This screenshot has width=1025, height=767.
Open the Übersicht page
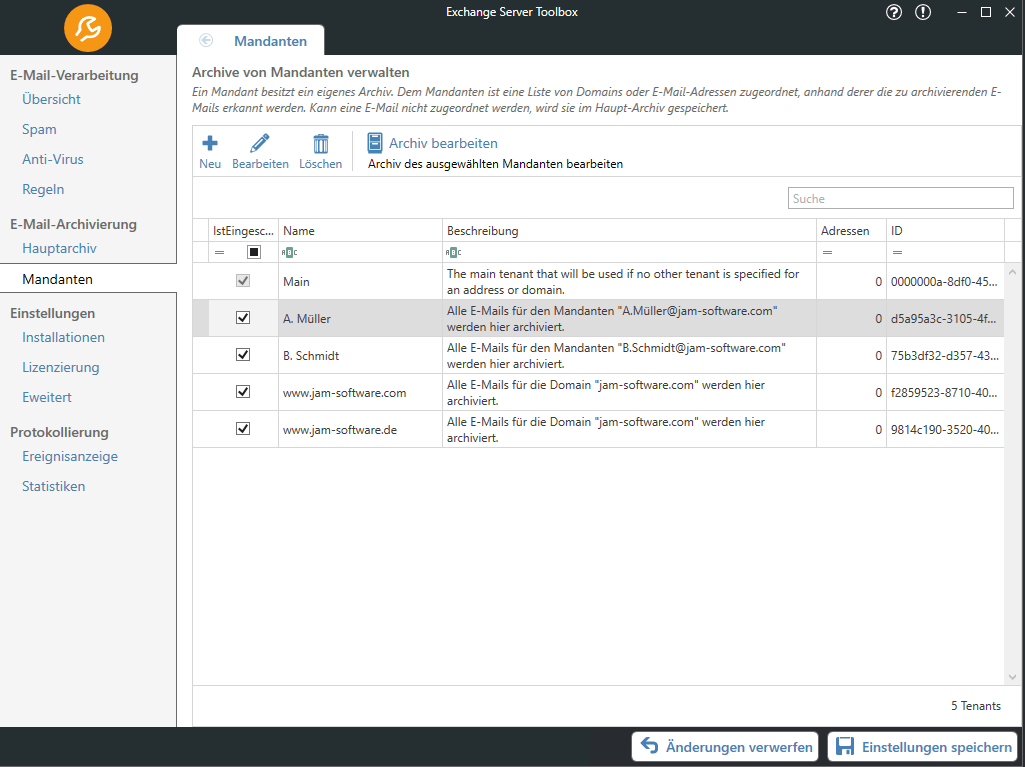pyautogui.click(x=51, y=99)
